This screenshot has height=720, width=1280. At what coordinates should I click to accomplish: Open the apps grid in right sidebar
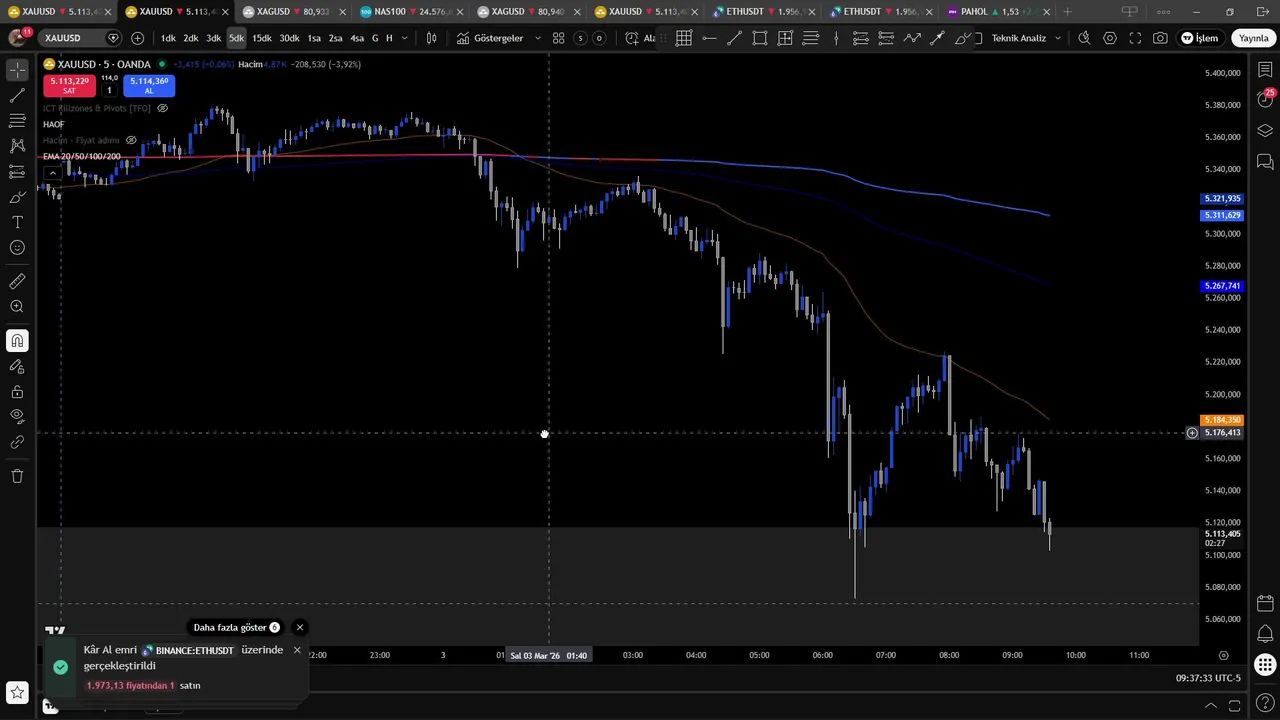pos(1265,665)
